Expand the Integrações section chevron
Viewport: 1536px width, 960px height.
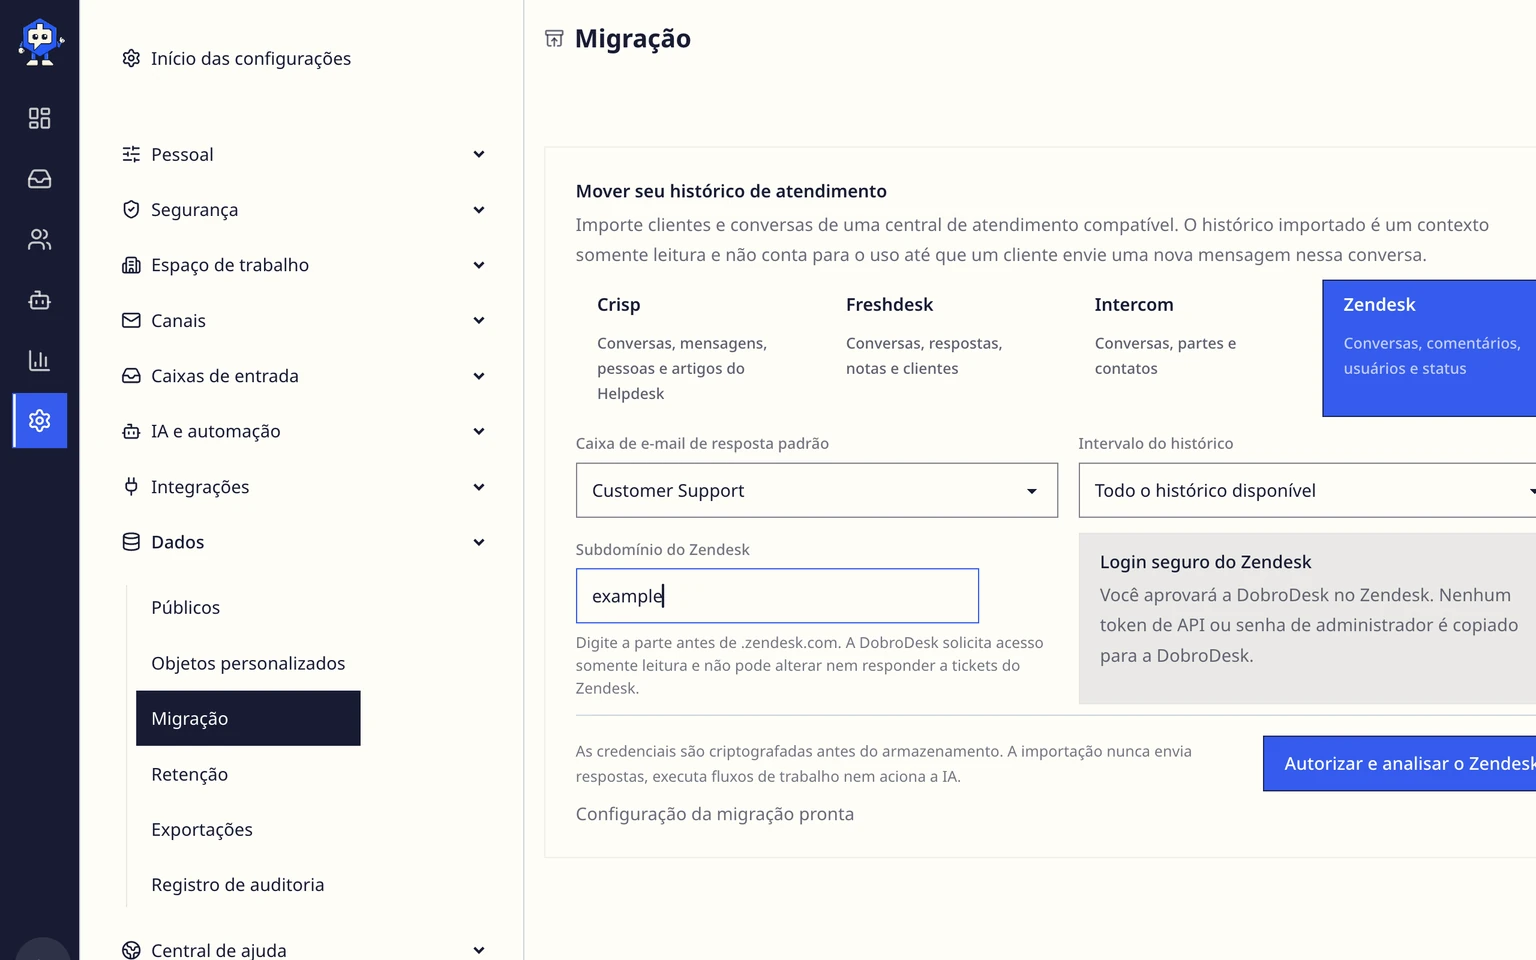click(x=479, y=487)
